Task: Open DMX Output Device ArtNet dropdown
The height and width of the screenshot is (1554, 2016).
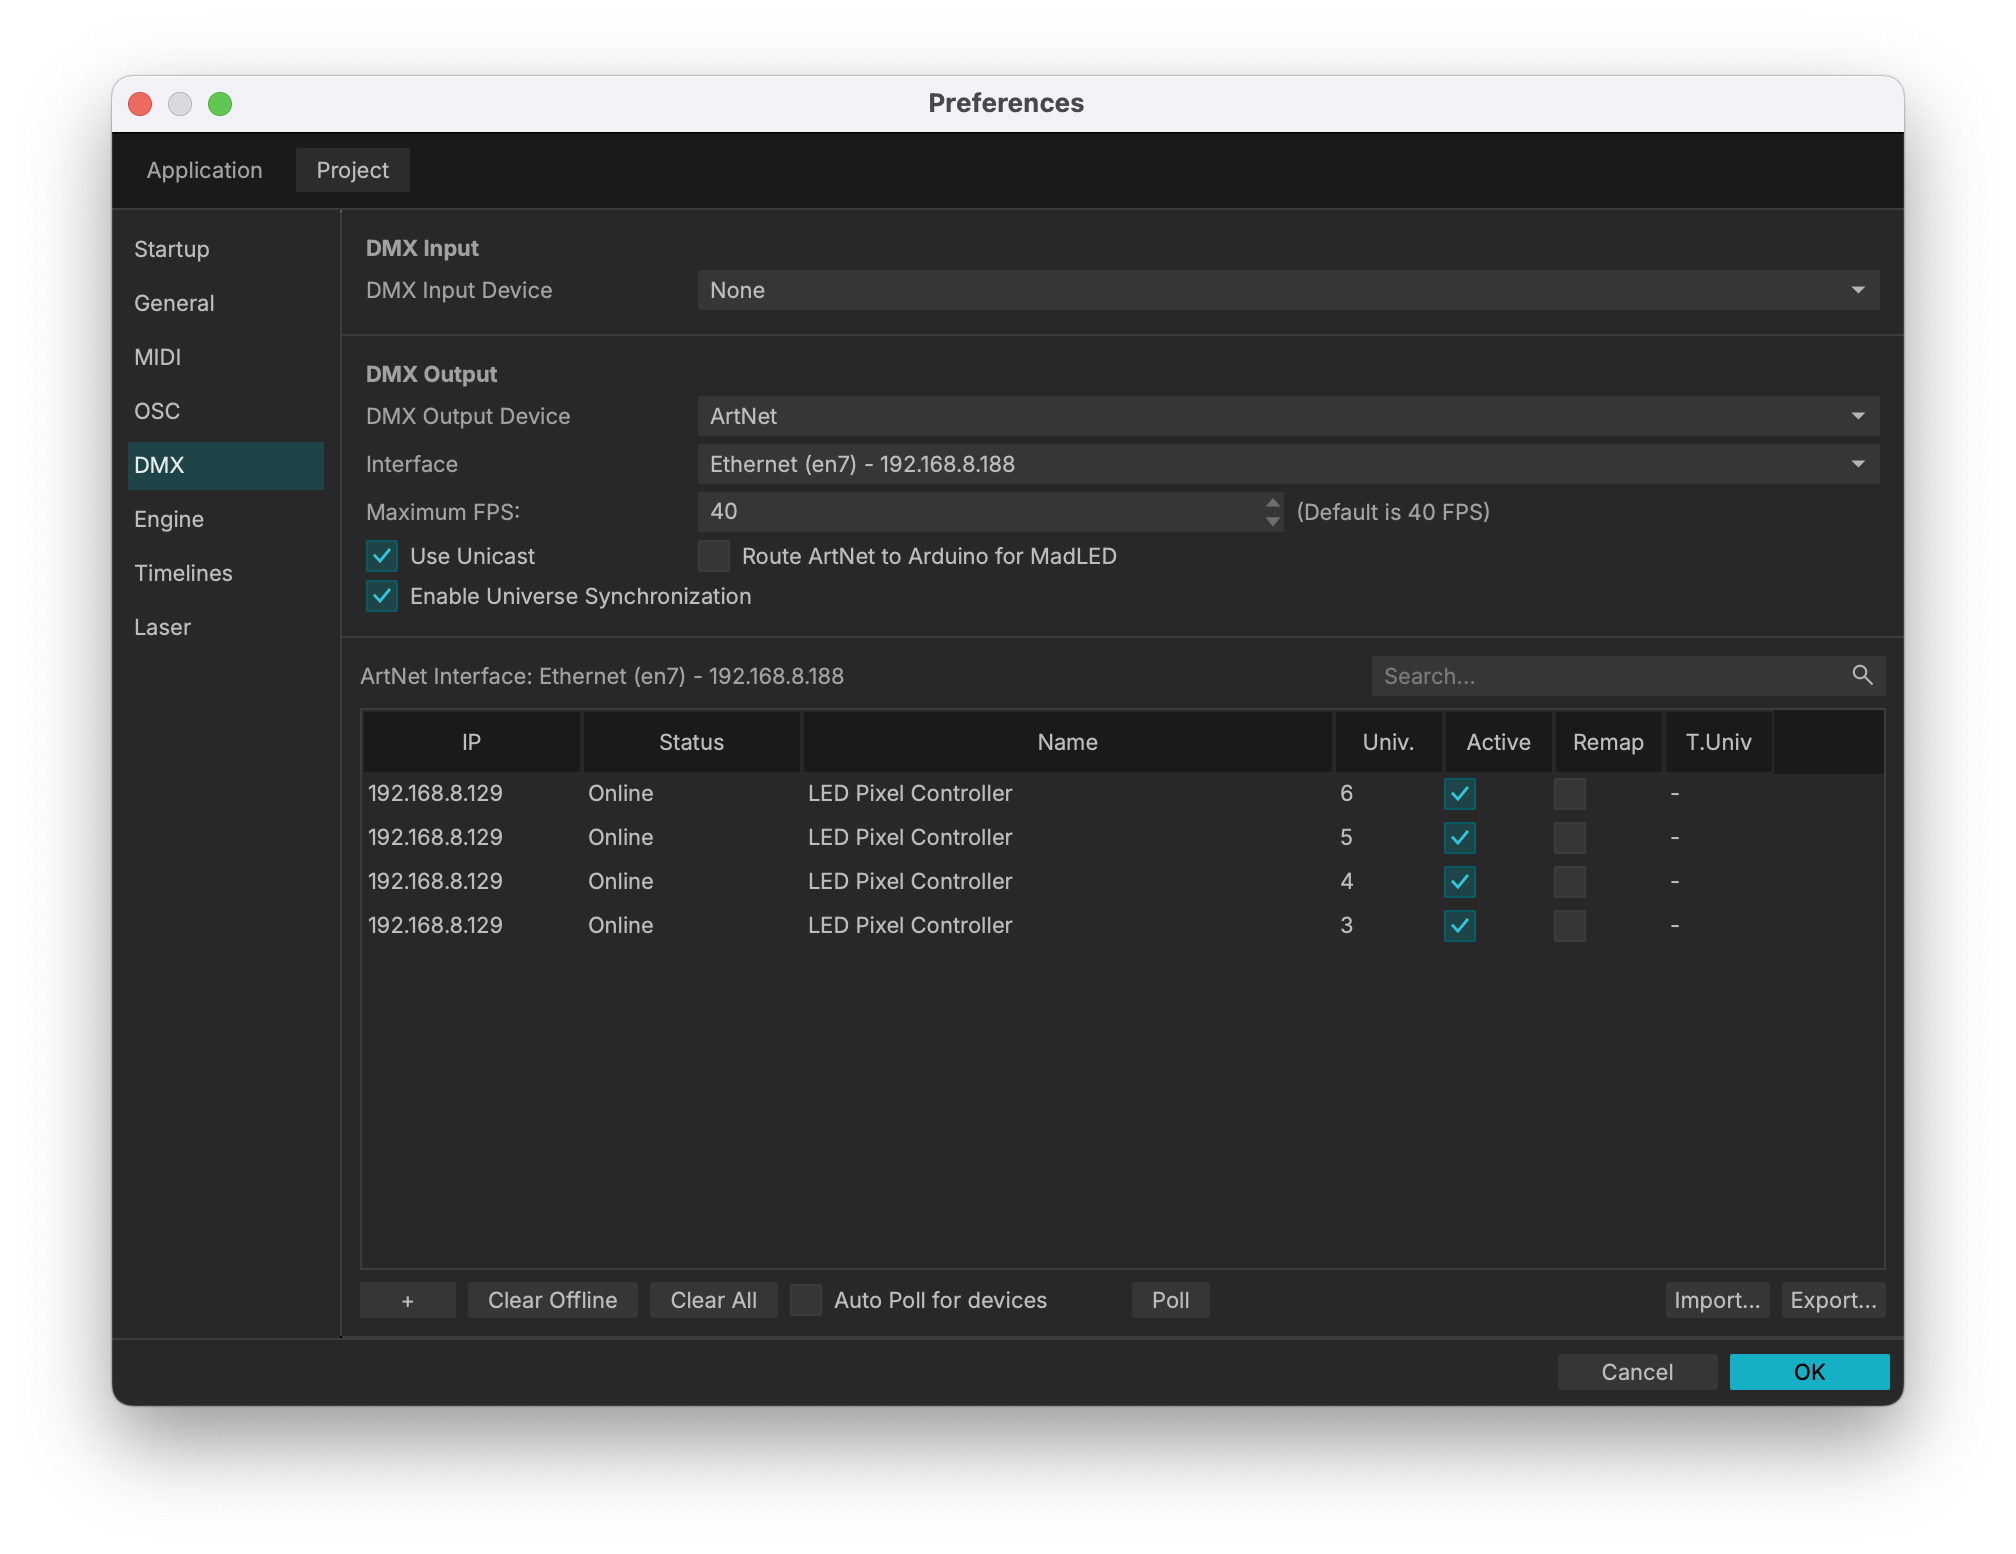Action: (x=1288, y=416)
